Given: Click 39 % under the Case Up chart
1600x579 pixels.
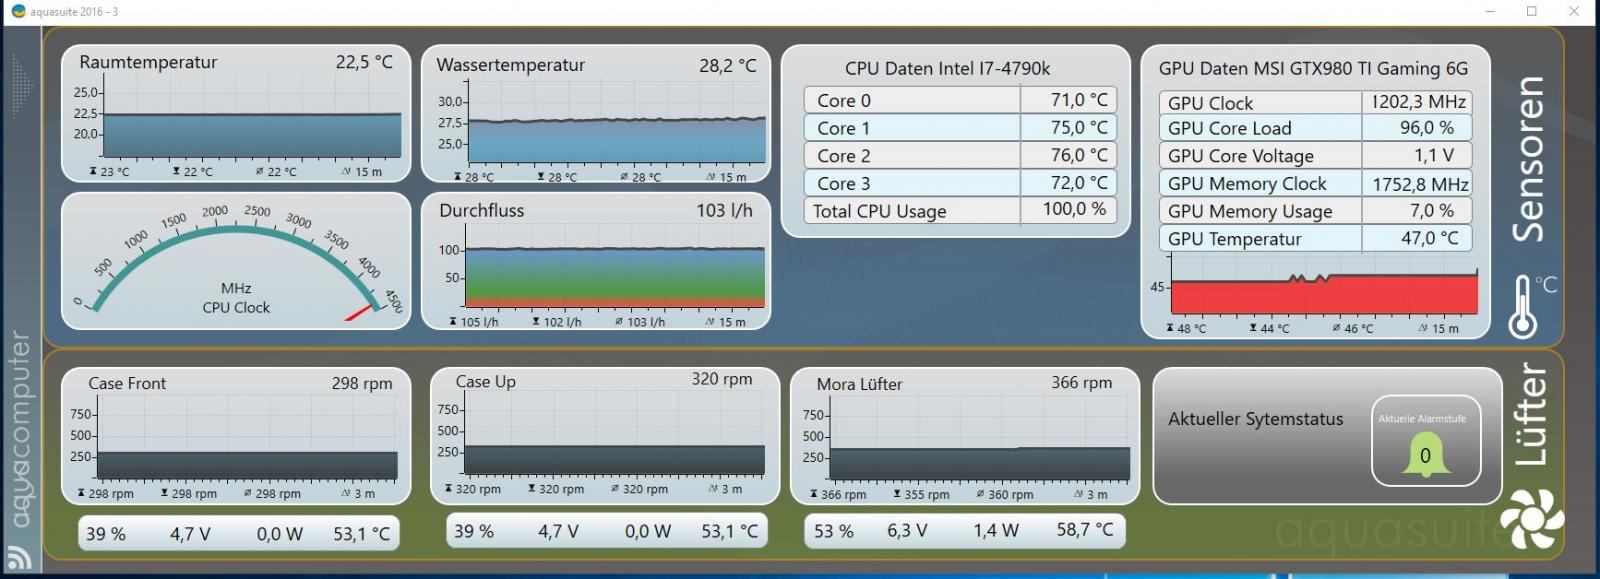Looking at the screenshot, I should pos(474,531).
